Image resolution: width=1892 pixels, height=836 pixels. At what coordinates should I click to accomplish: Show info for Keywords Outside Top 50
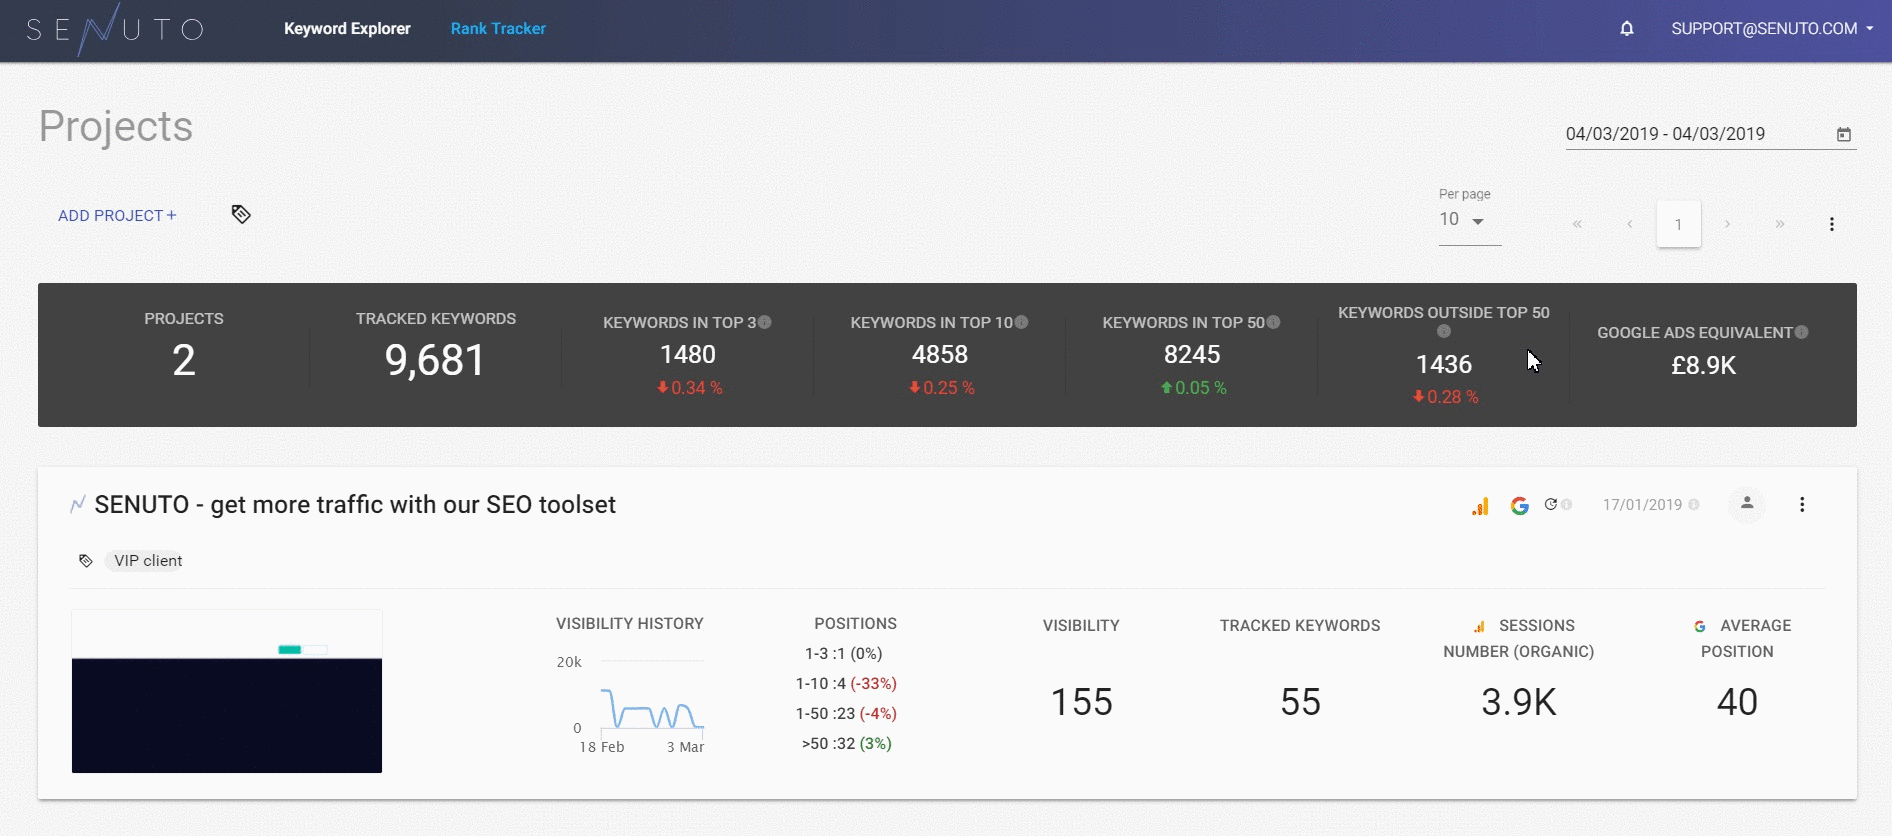point(1444,331)
